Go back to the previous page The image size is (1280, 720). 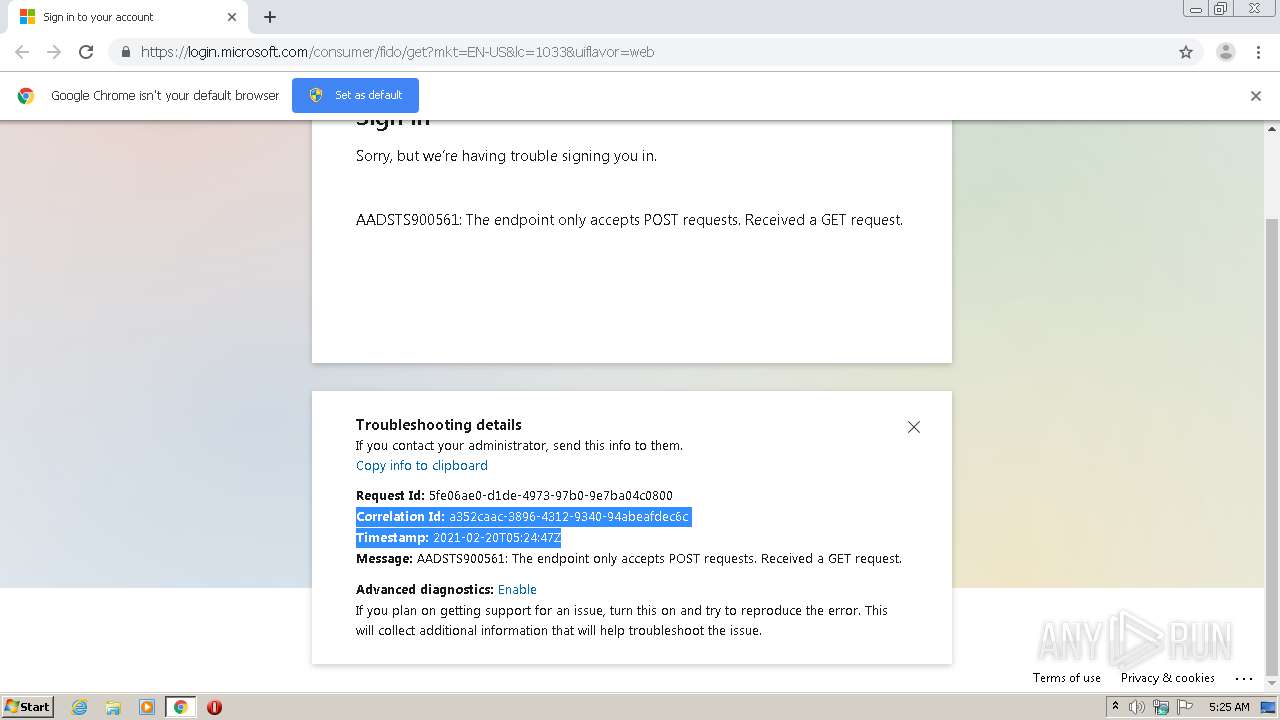(x=22, y=52)
